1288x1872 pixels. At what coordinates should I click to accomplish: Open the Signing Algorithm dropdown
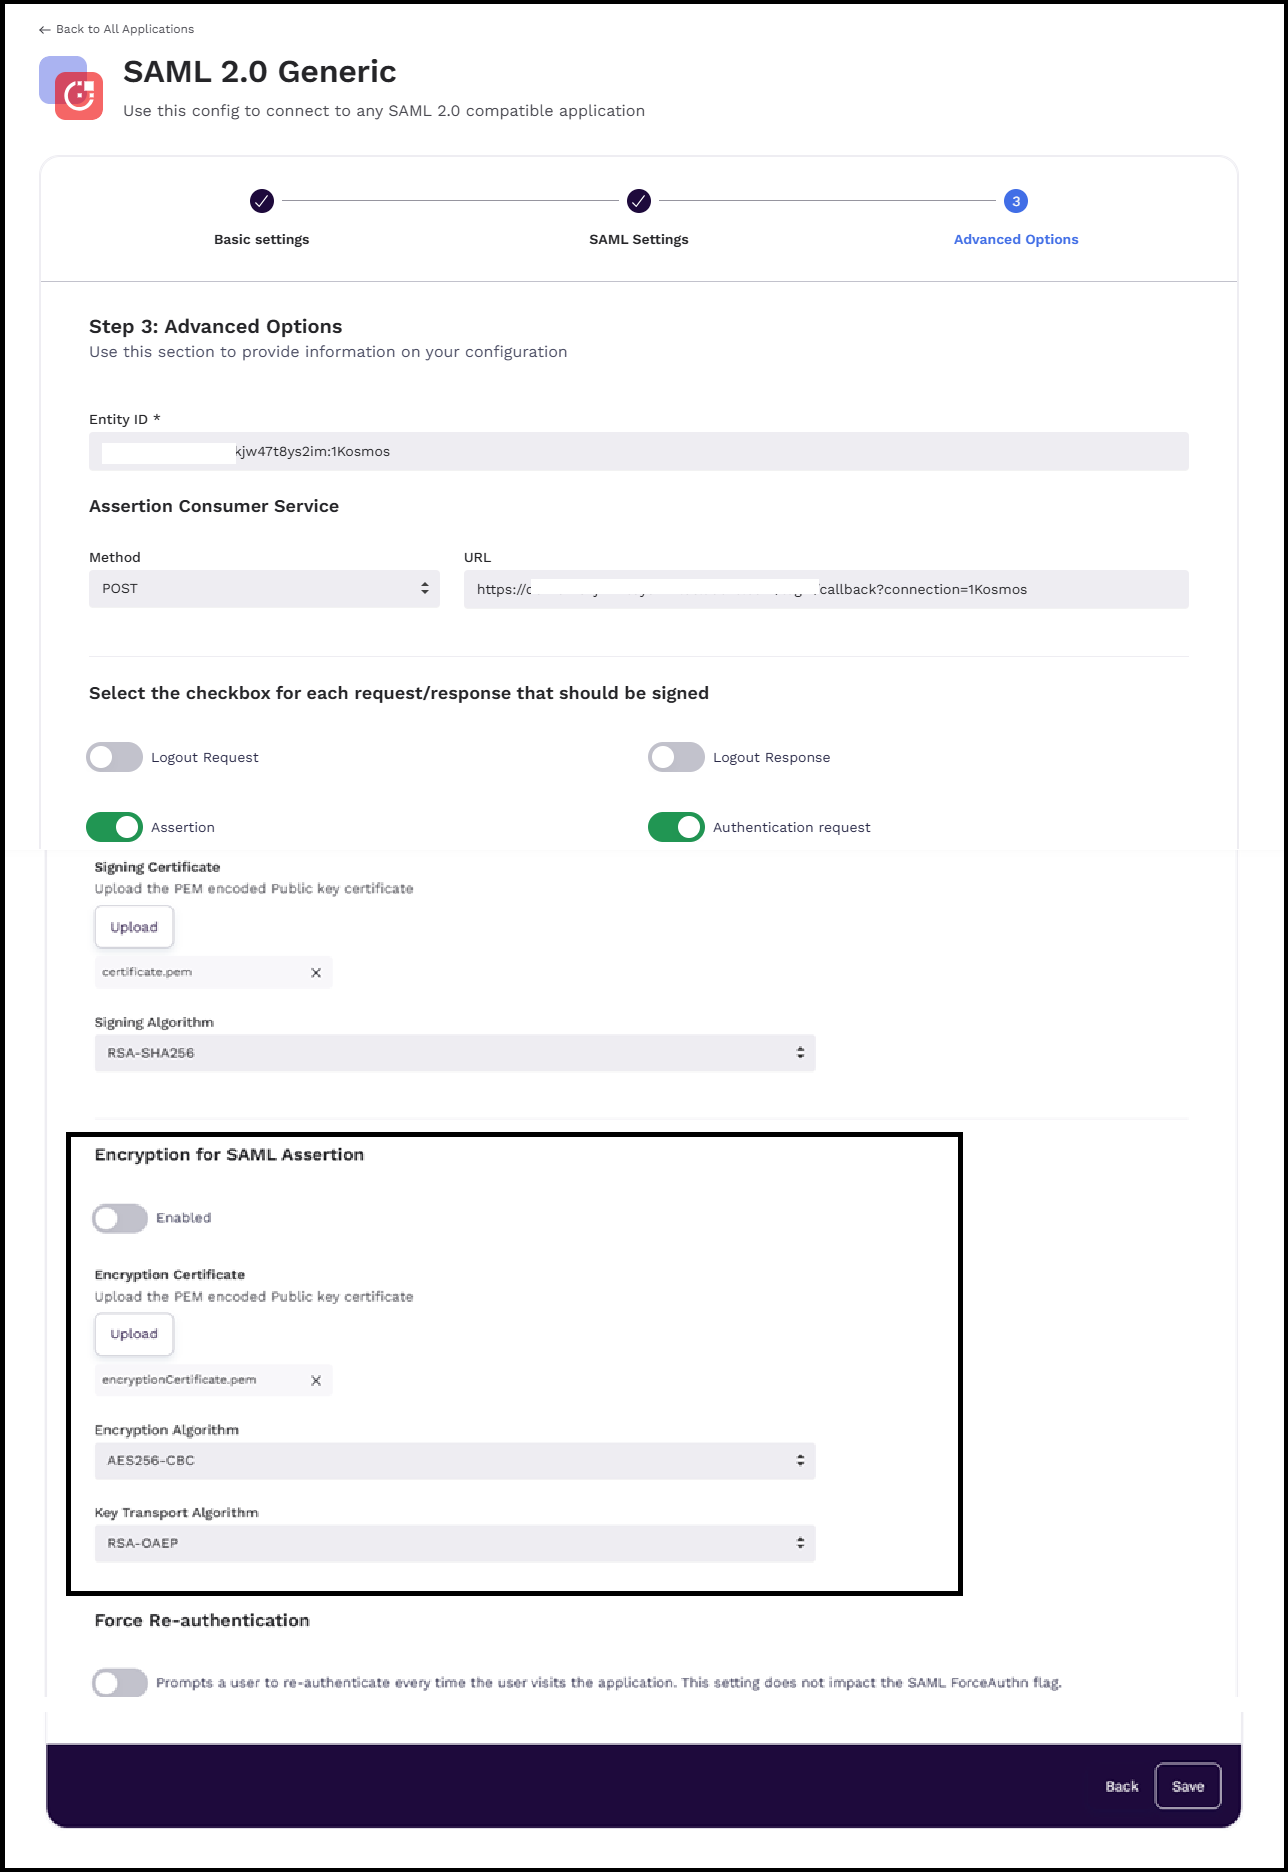(455, 1053)
